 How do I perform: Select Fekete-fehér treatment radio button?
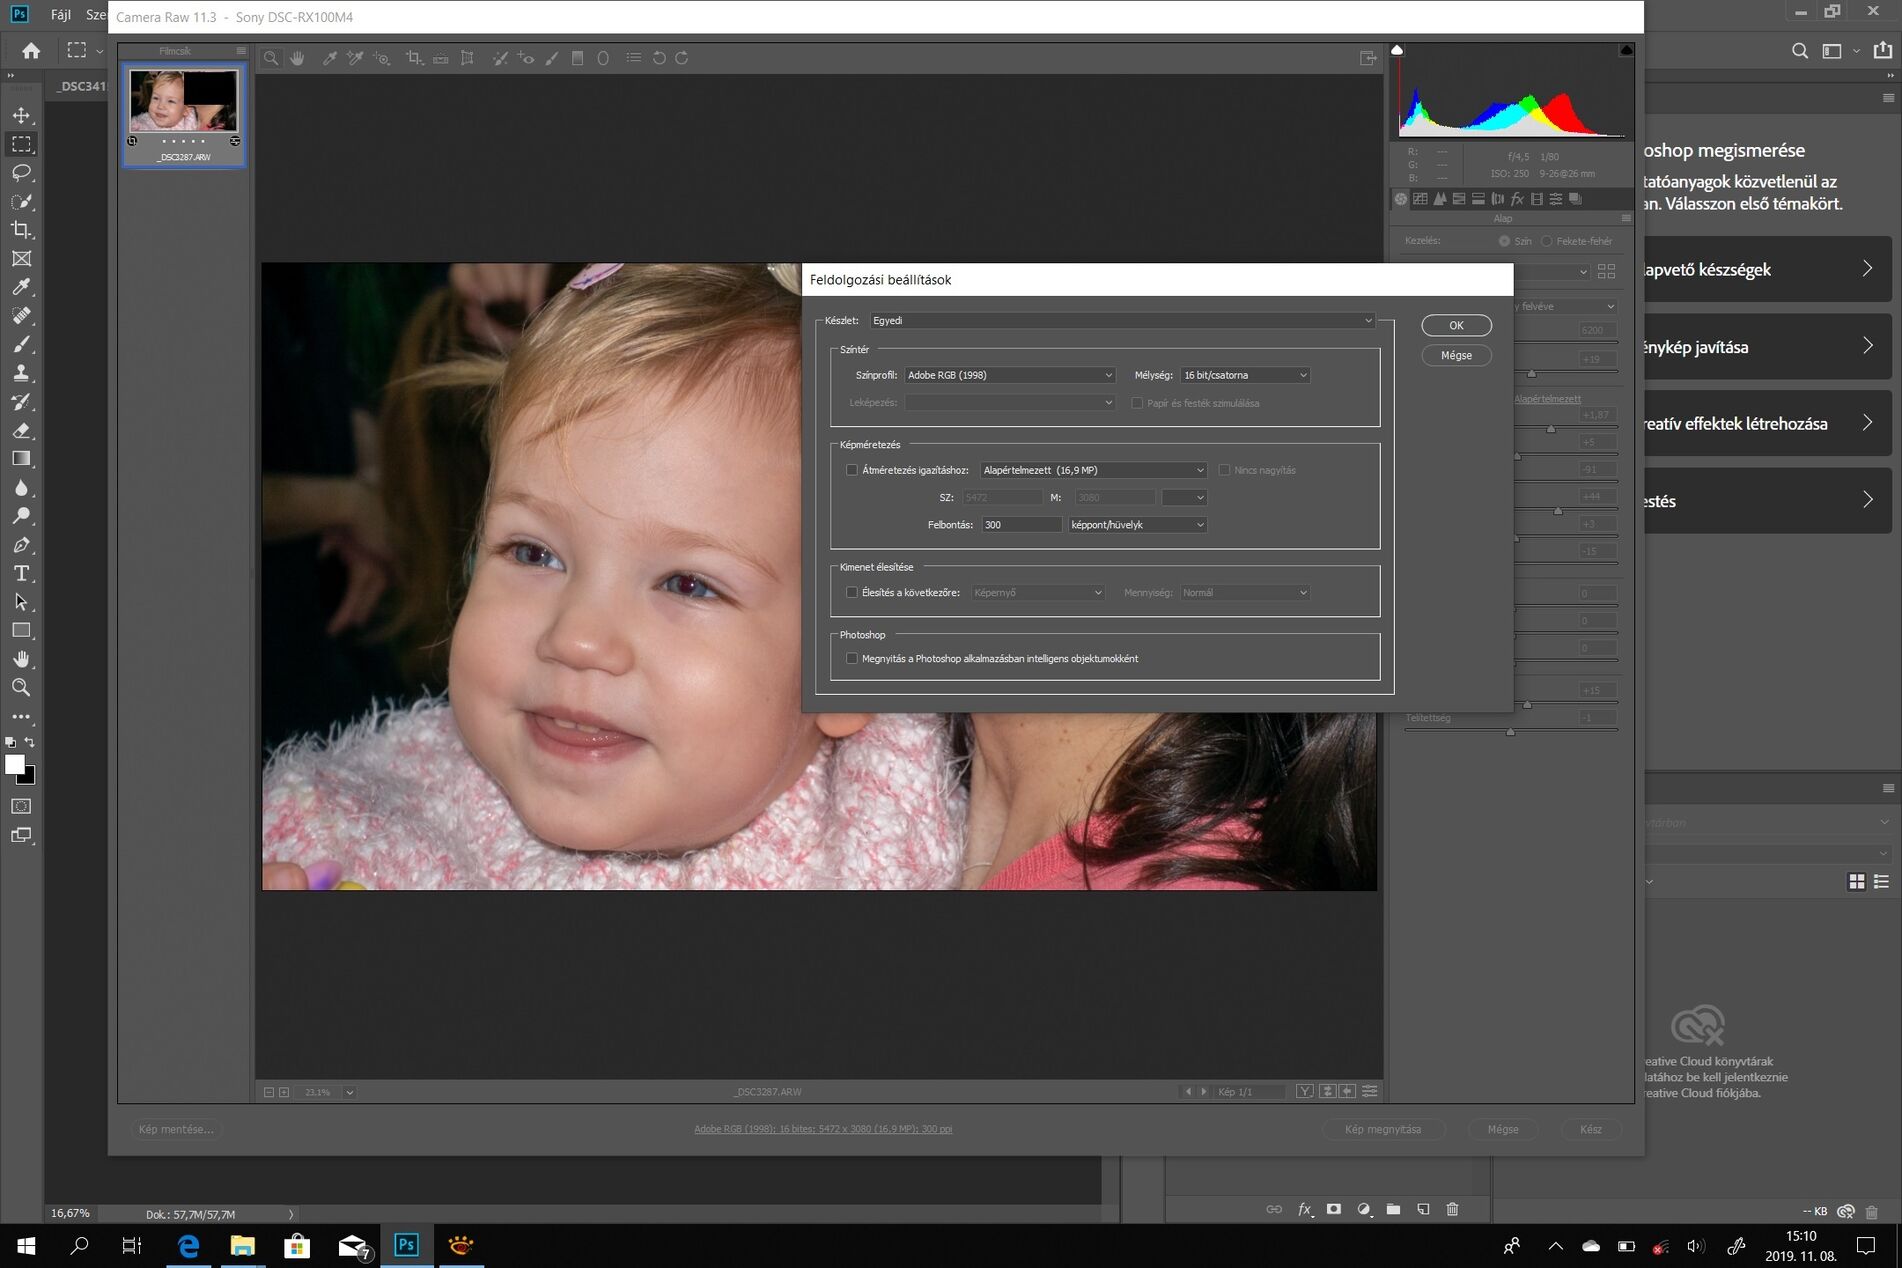pos(1547,241)
